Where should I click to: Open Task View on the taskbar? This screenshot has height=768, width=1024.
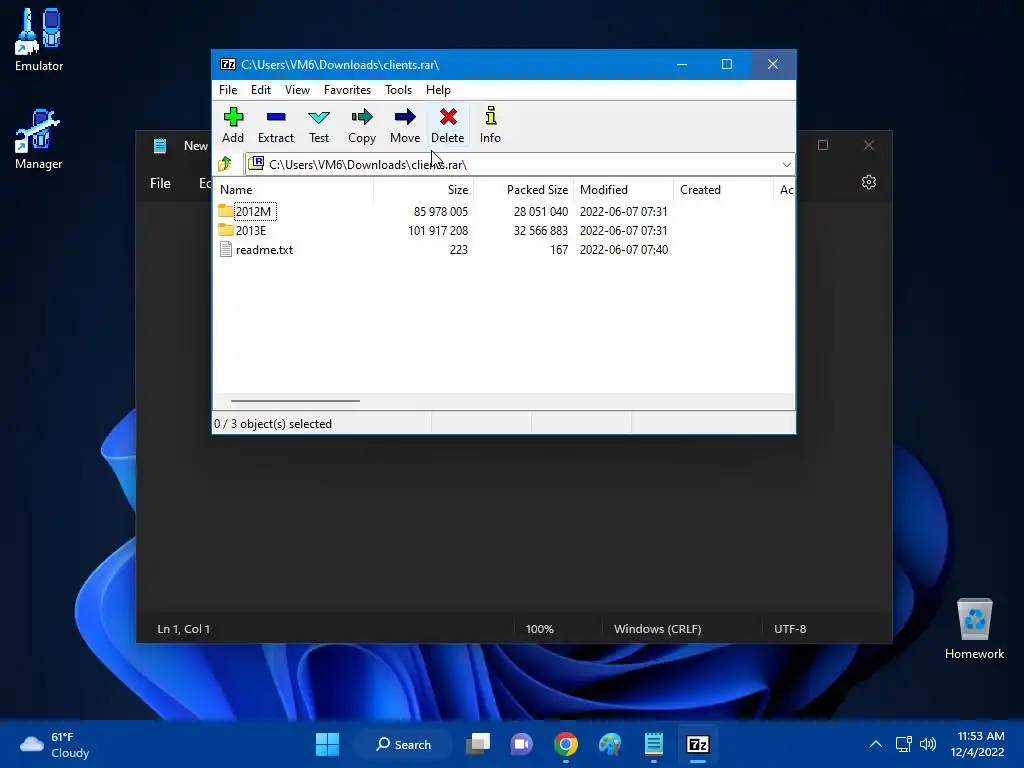point(478,744)
